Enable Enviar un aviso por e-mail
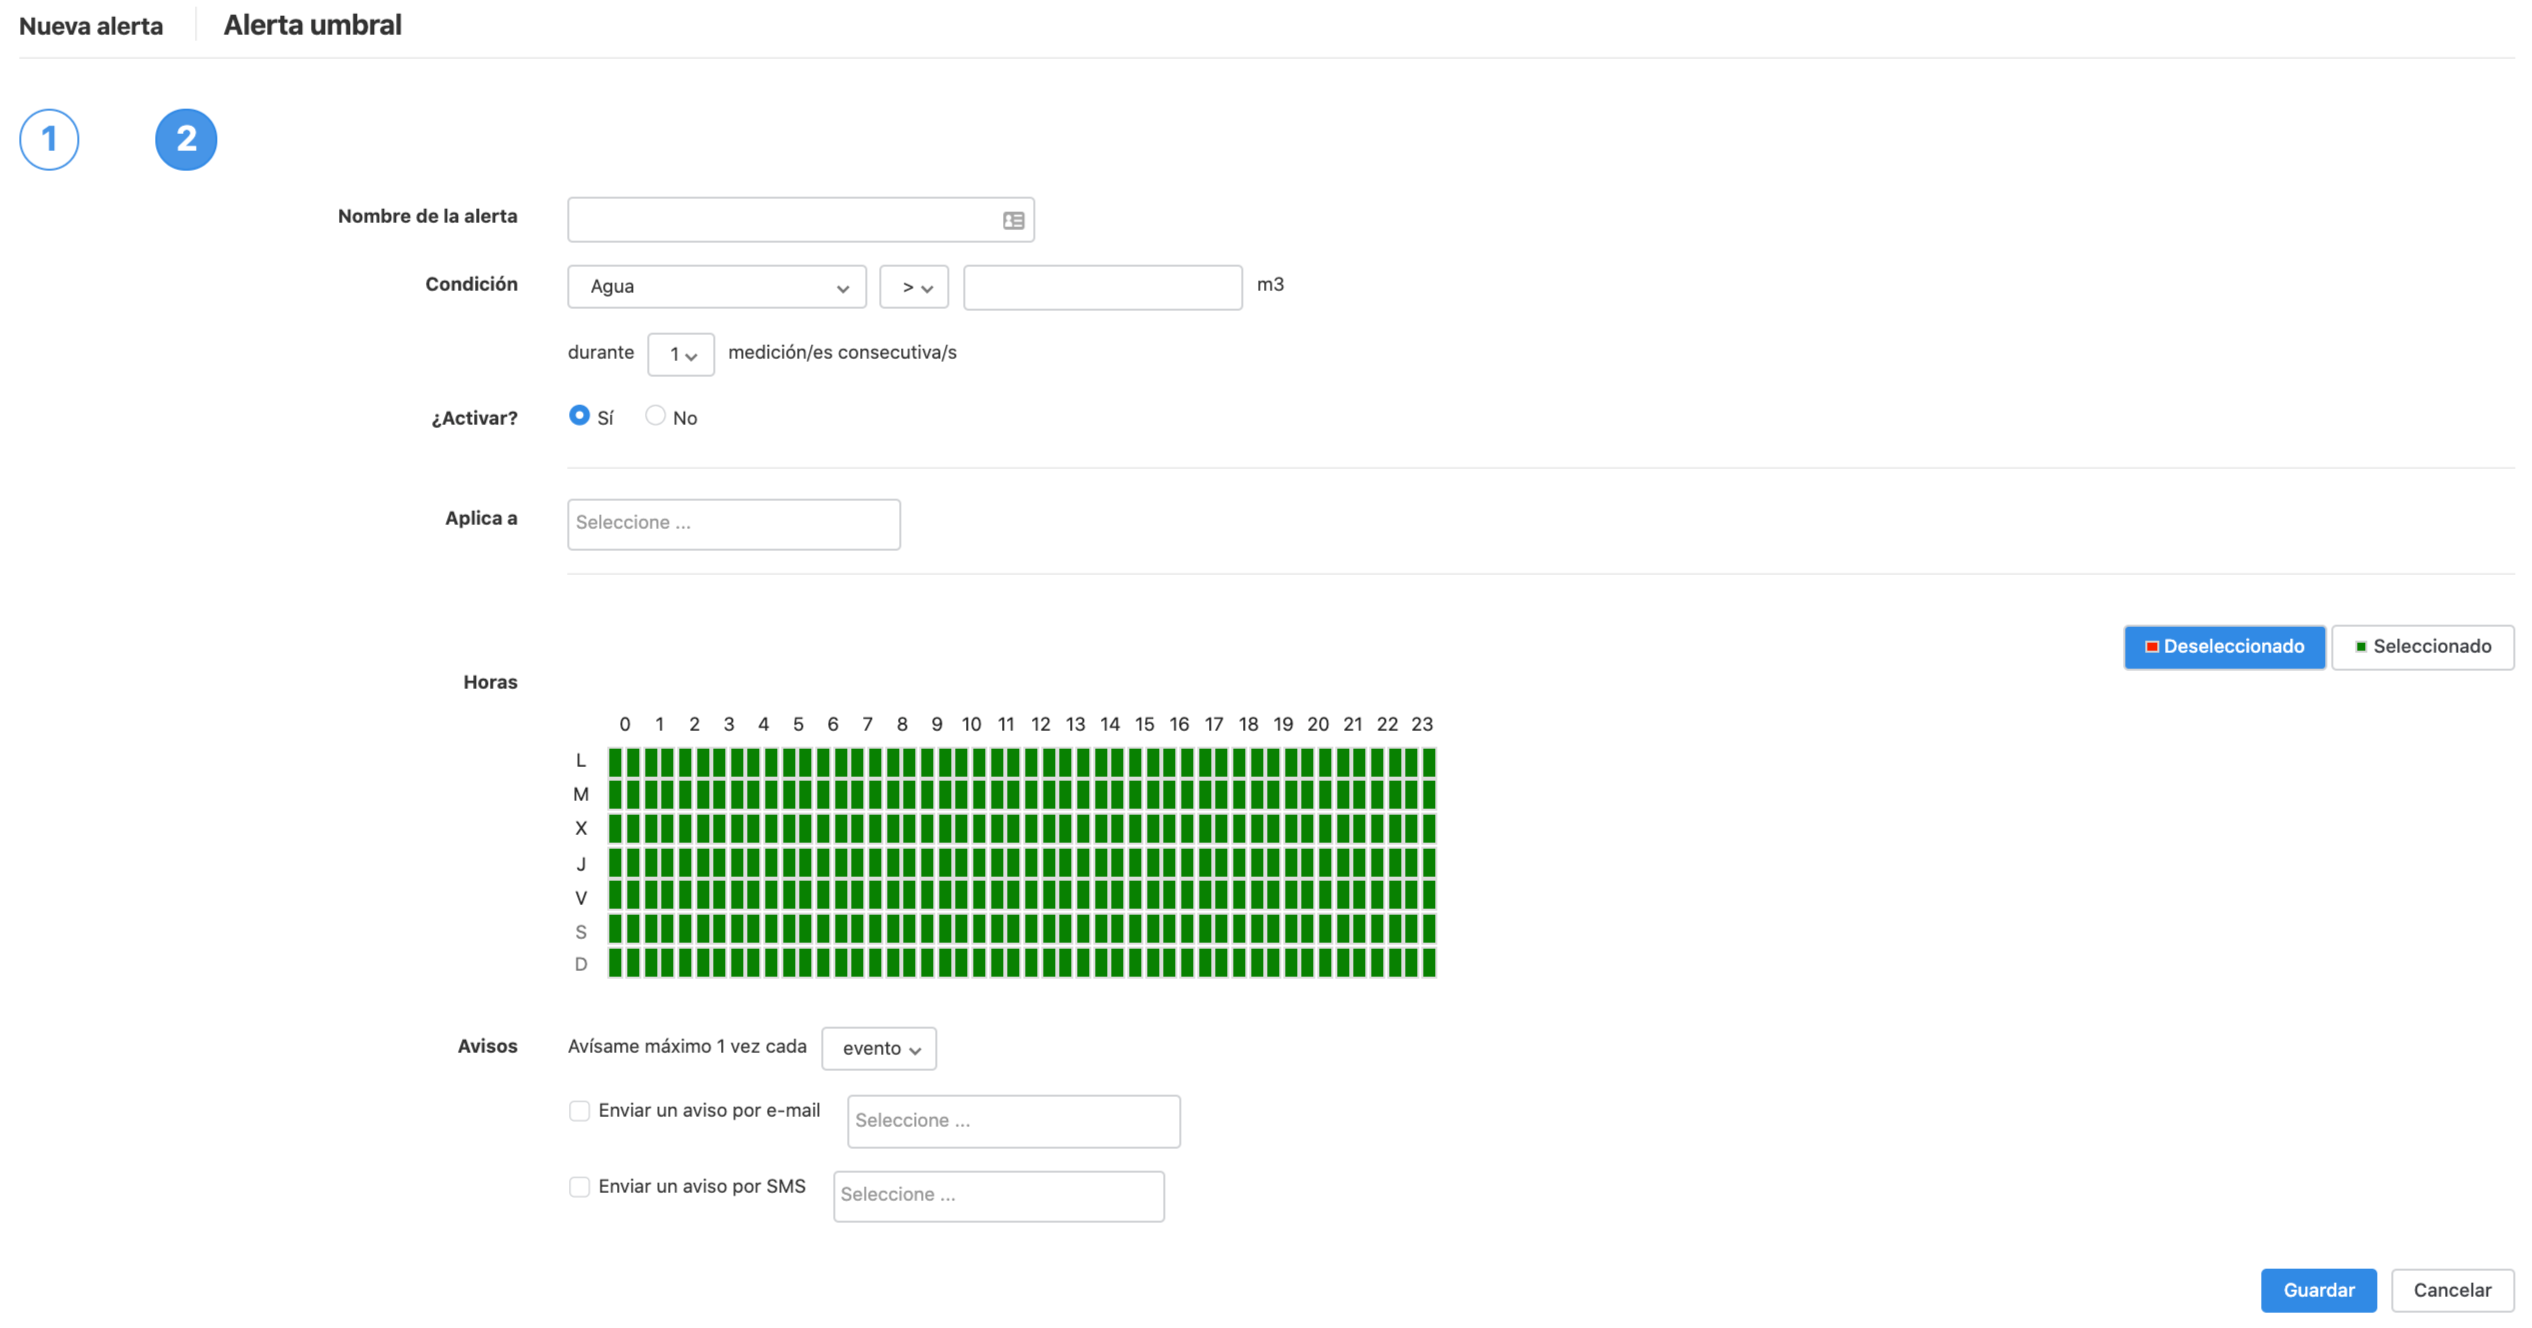This screenshot has width=2532, height=1328. 579,1111
